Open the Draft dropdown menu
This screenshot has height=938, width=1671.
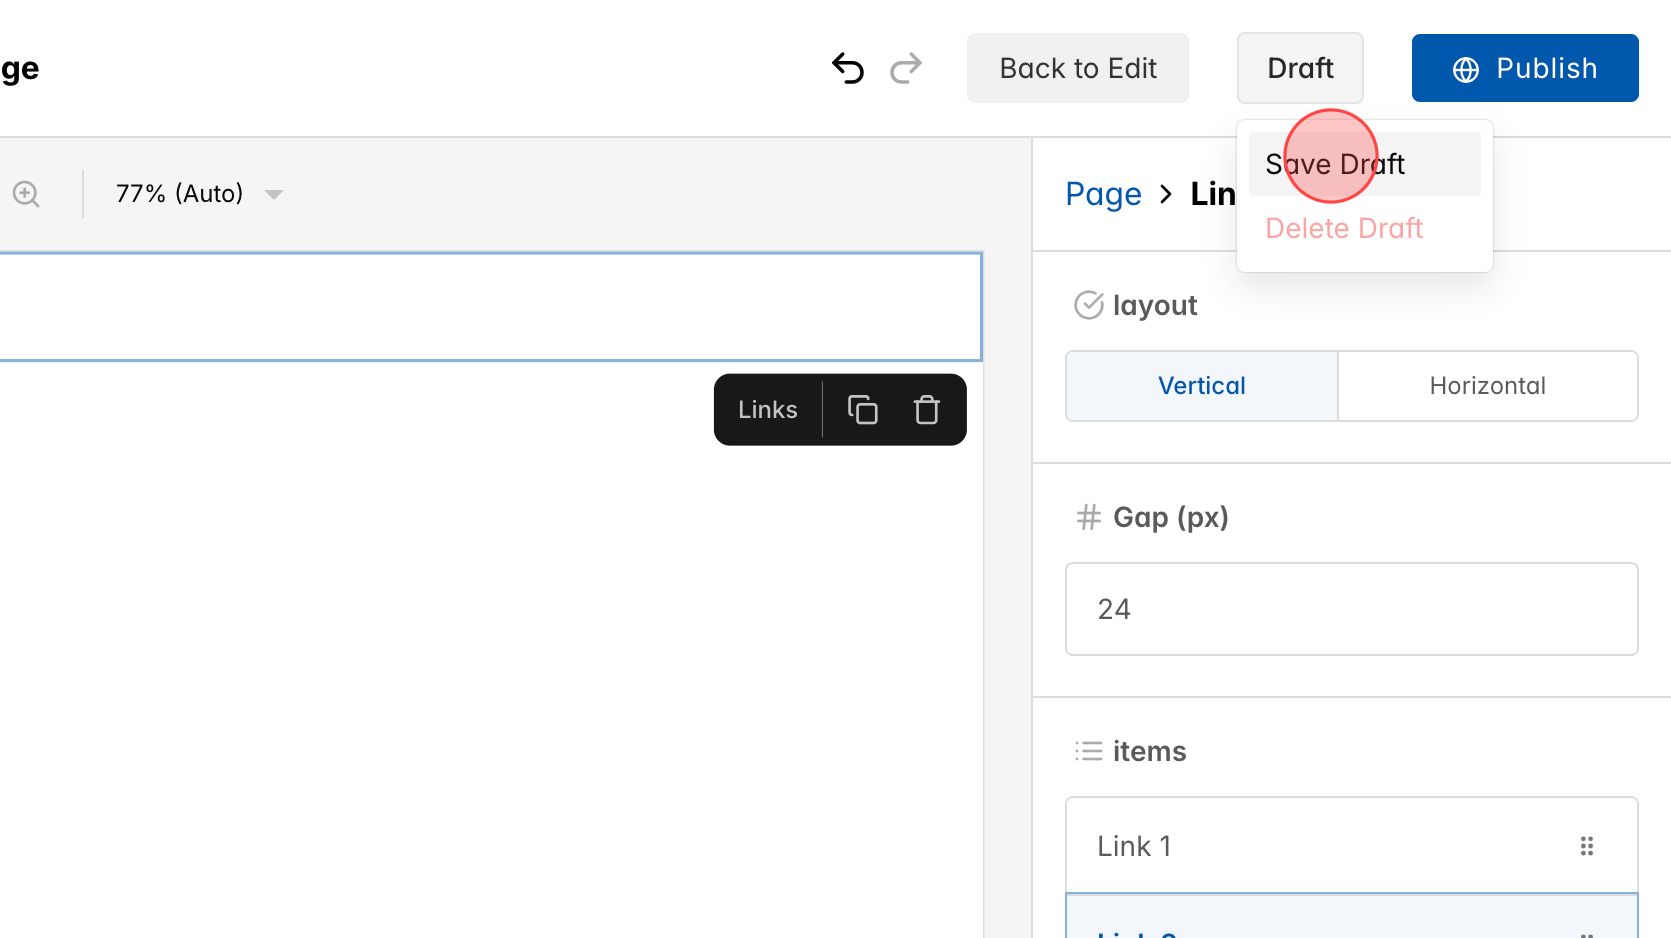click(x=1300, y=68)
